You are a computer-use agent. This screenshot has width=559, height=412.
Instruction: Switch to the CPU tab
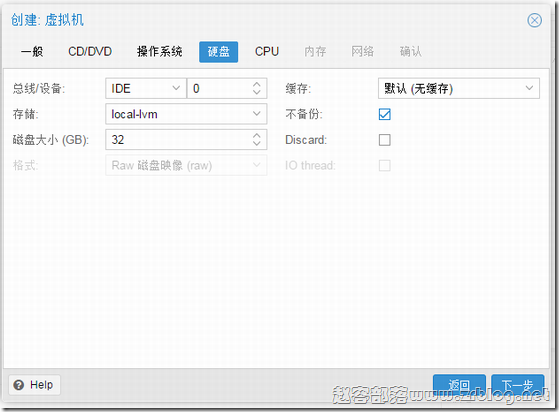(x=267, y=52)
